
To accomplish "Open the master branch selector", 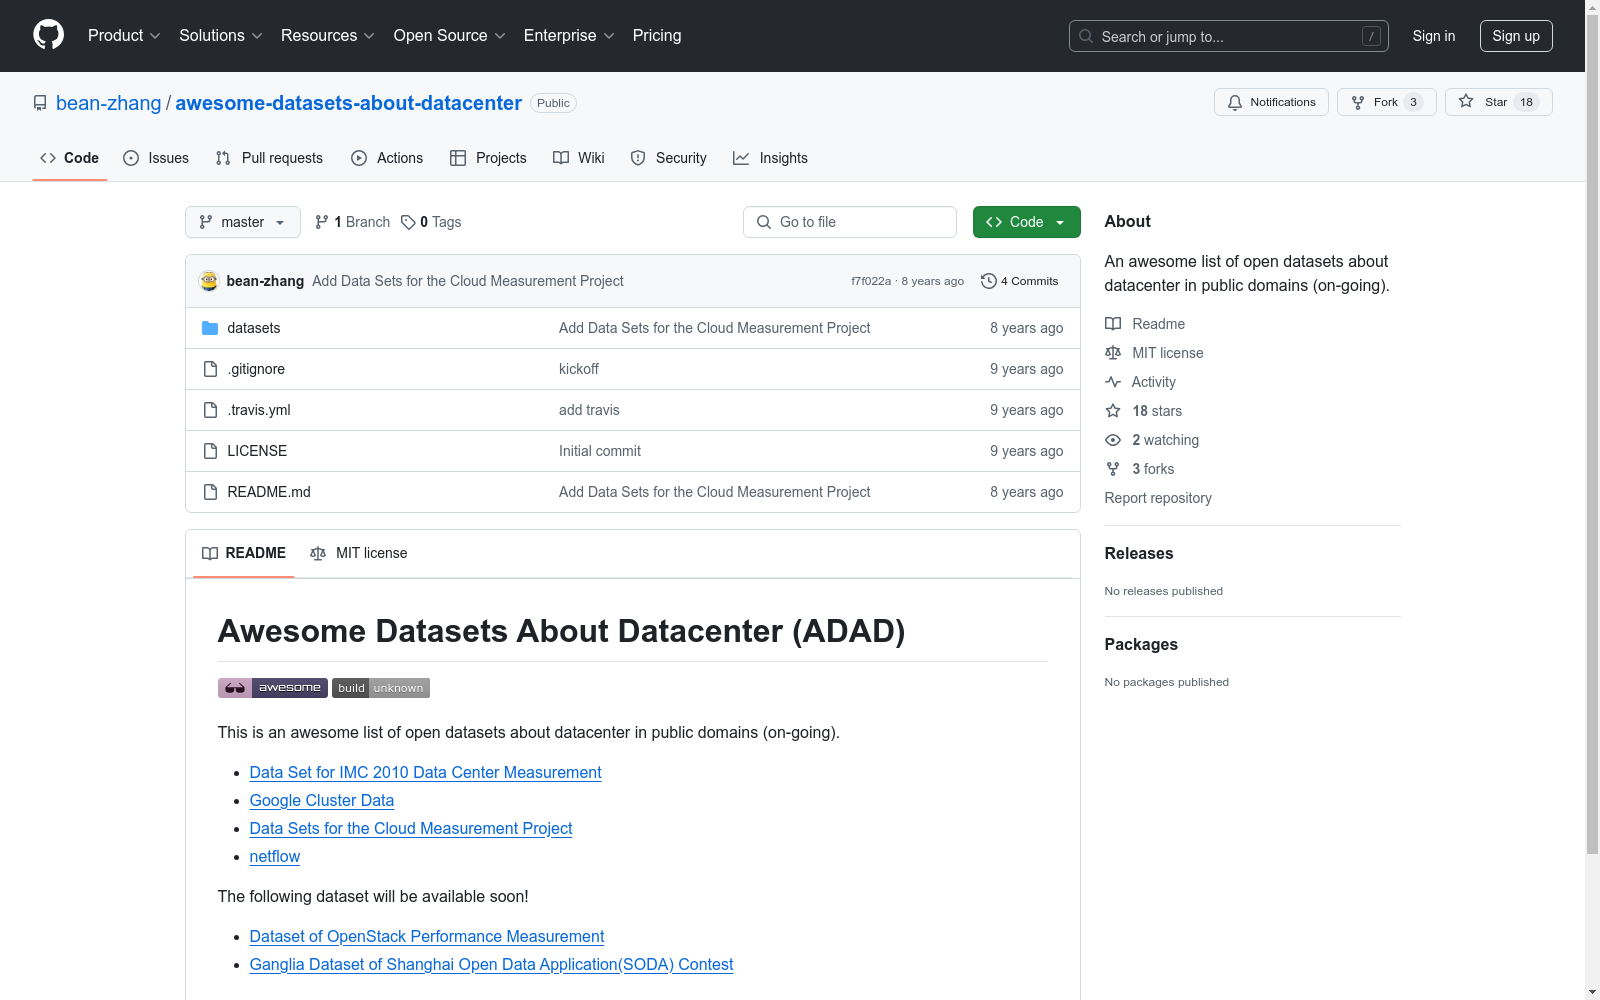I will tap(243, 222).
